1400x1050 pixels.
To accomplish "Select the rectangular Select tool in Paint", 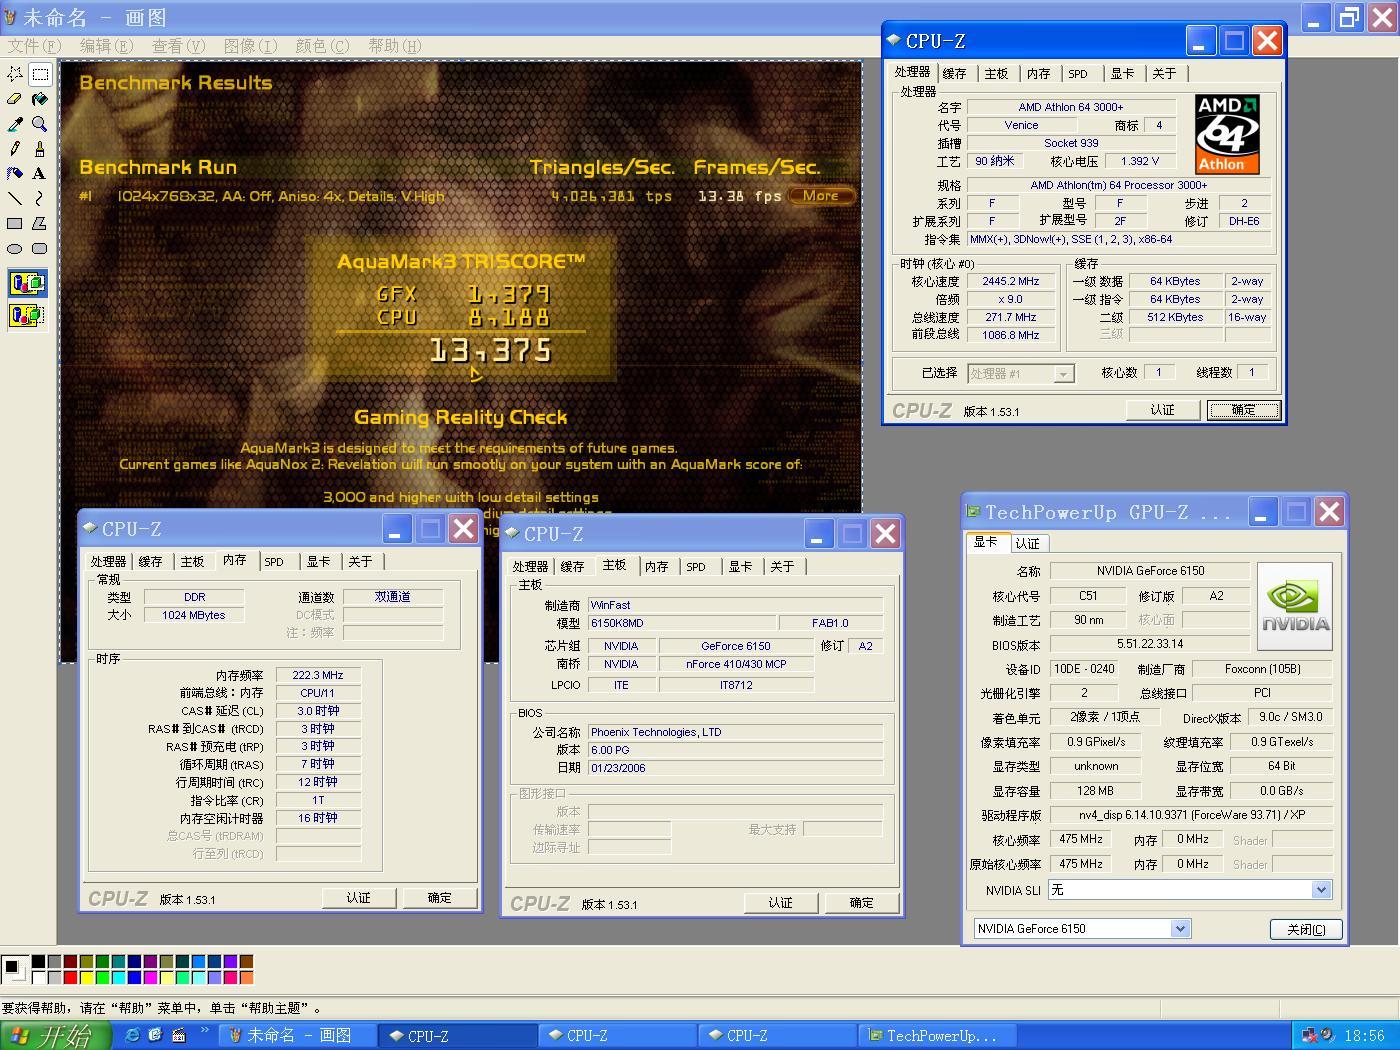I will (40, 74).
